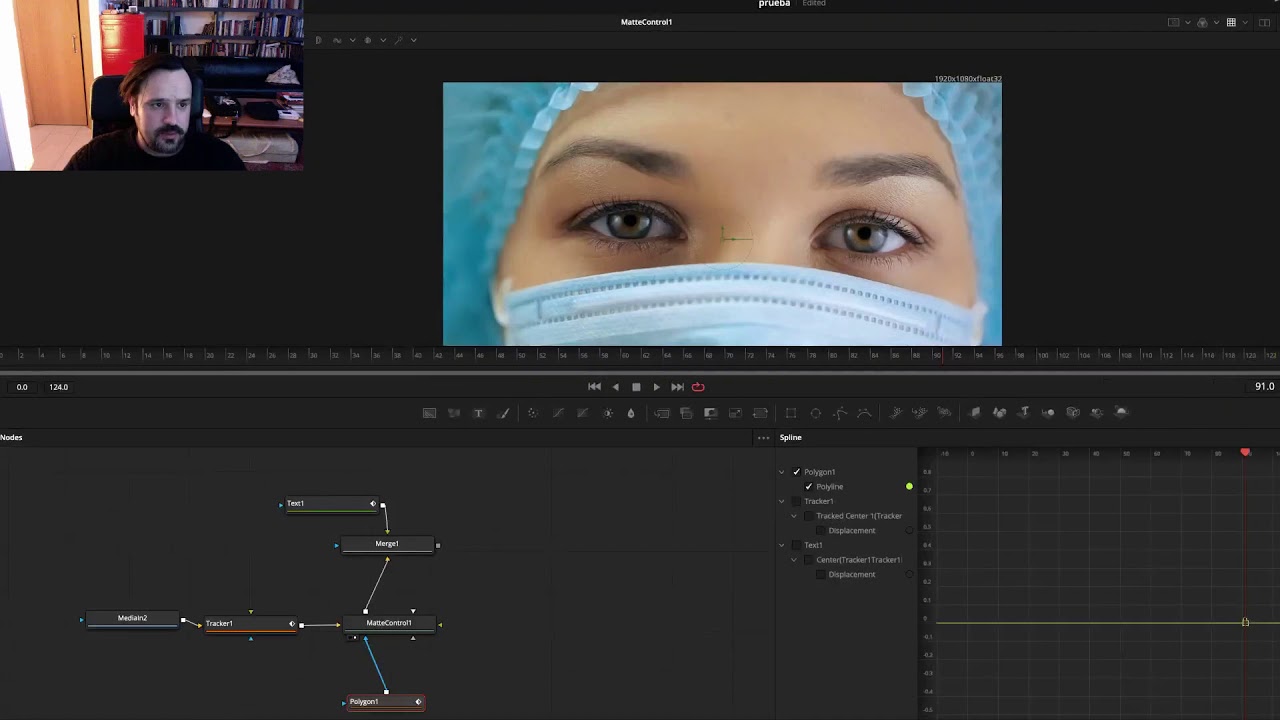Image resolution: width=1280 pixels, height=720 pixels.
Task: Collapse the Tracker1 spline group
Action: [x=782, y=501]
